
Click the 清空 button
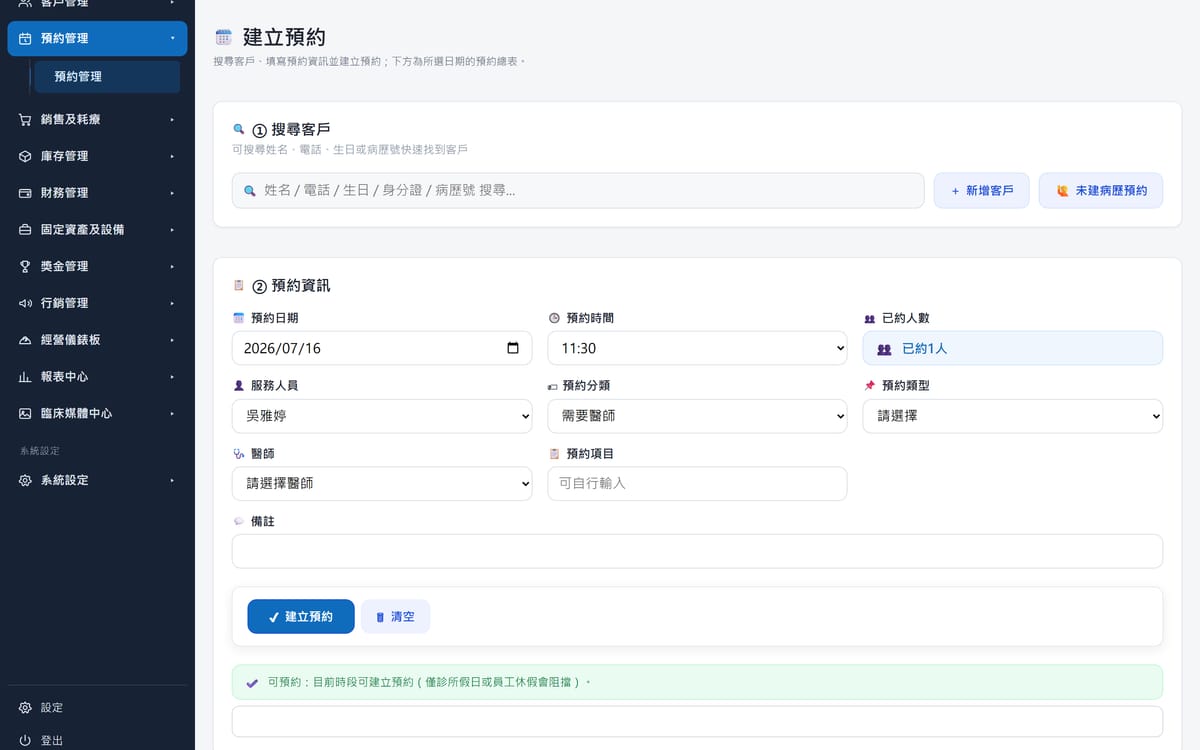tap(395, 617)
